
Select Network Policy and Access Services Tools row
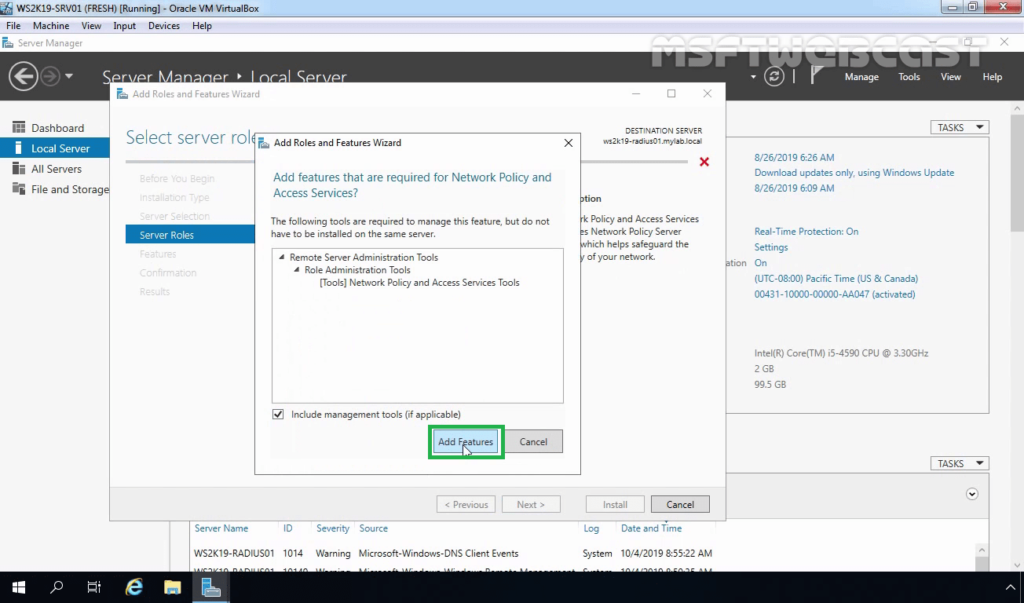tap(419, 283)
